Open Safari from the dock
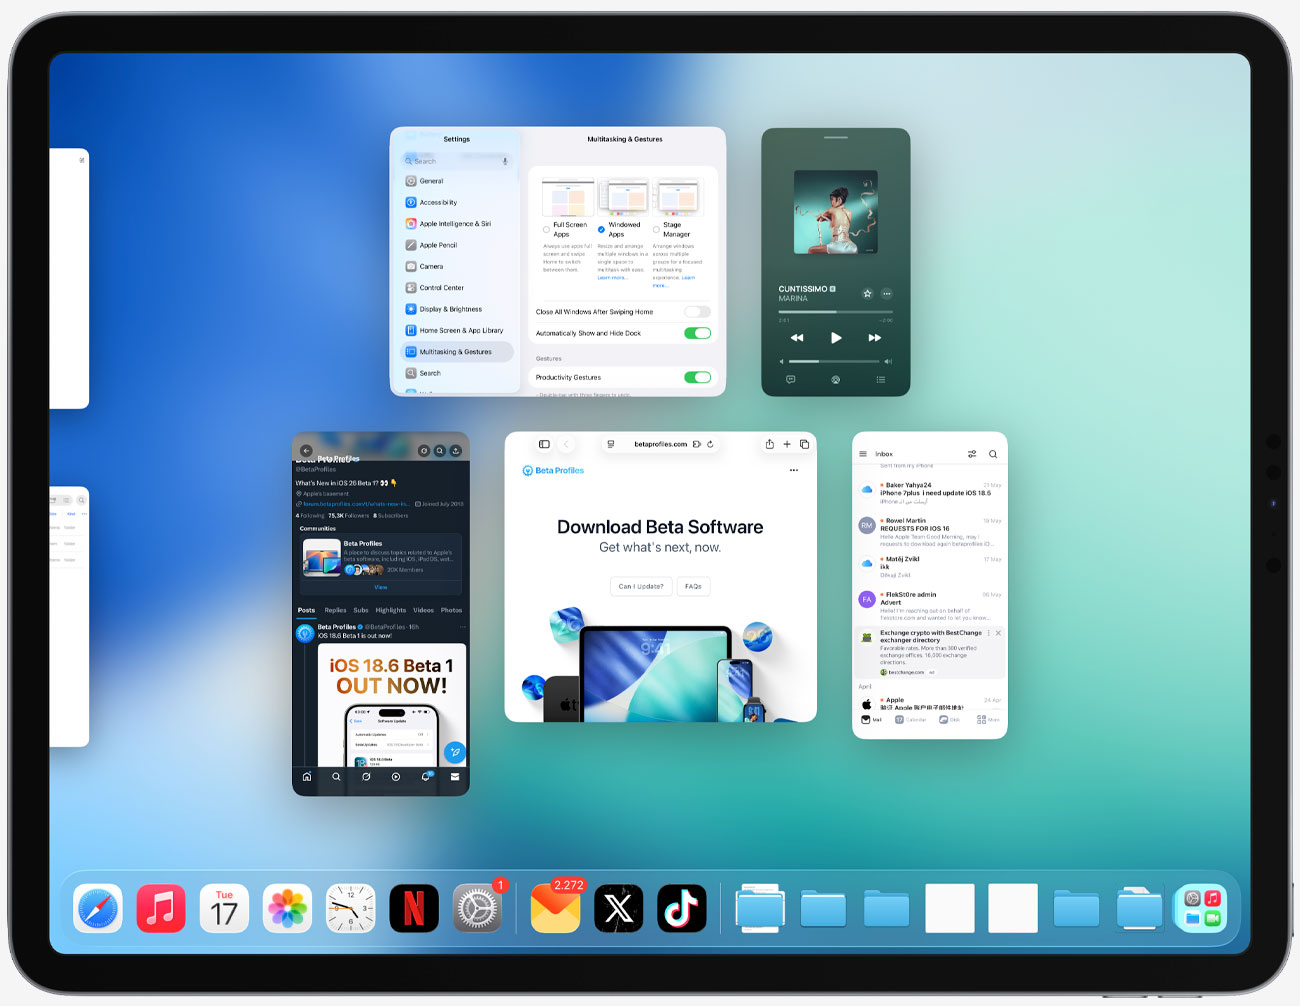1300x1006 pixels. [98, 909]
